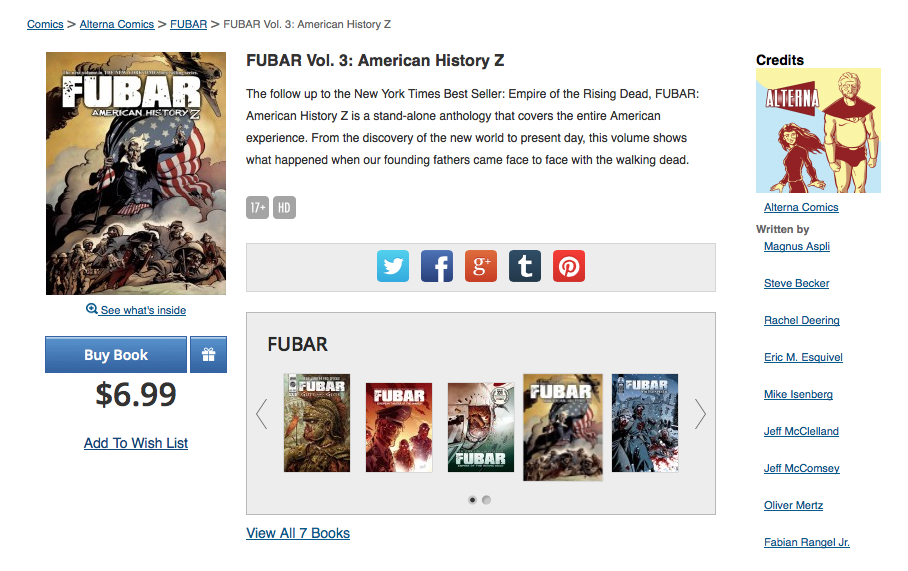Add To Wish List link

click(136, 443)
